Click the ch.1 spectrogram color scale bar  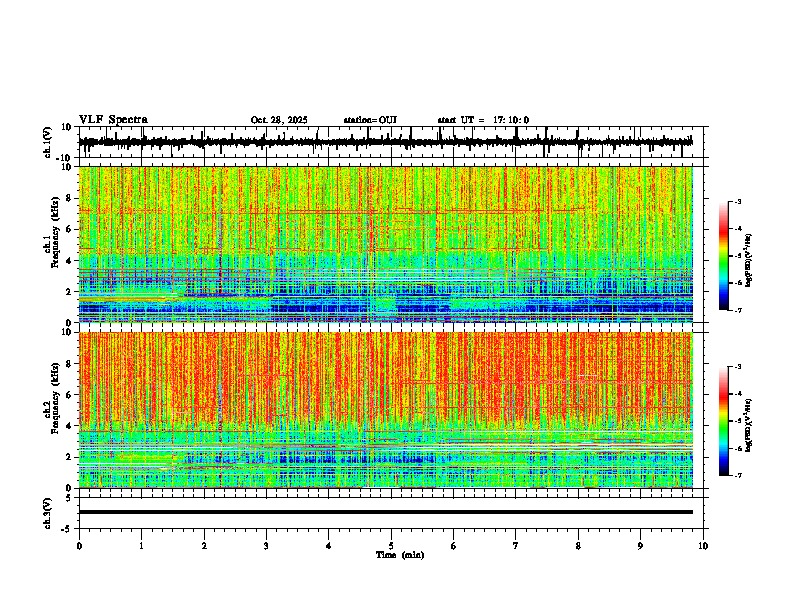[x=724, y=256]
